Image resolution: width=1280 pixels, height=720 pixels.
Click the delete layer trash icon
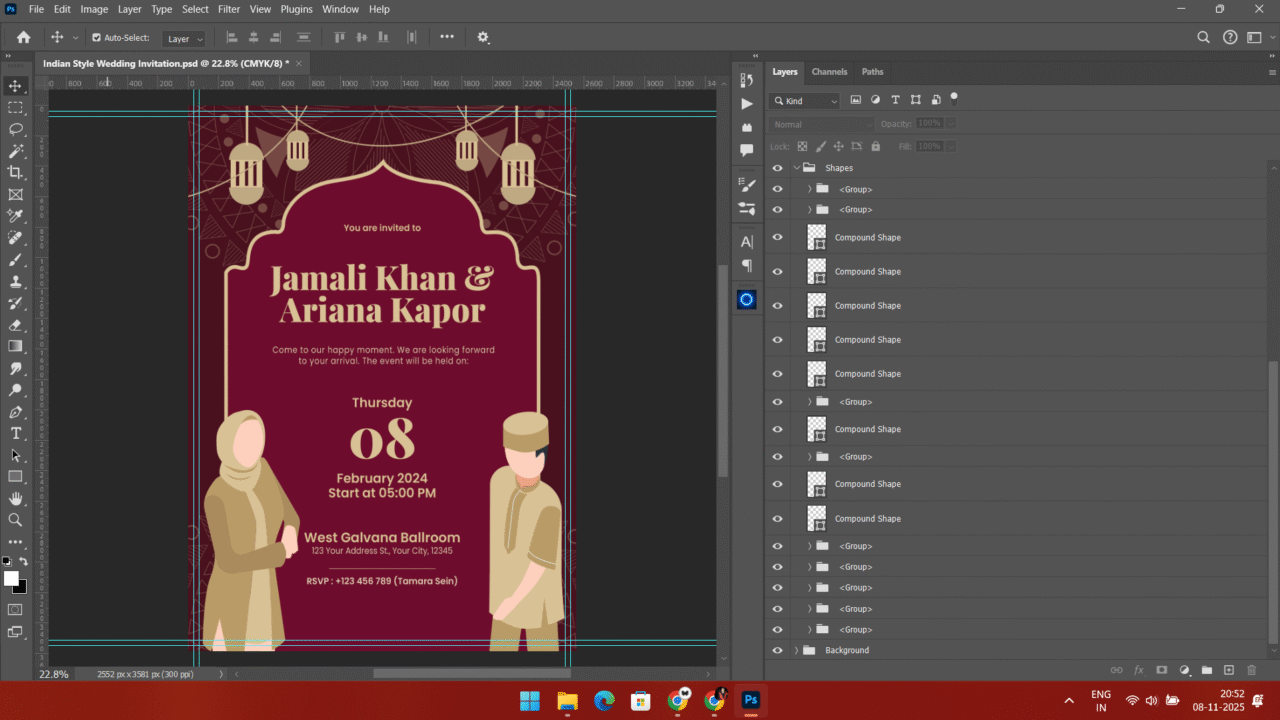pyautogui.click(x=1251, y=670)
